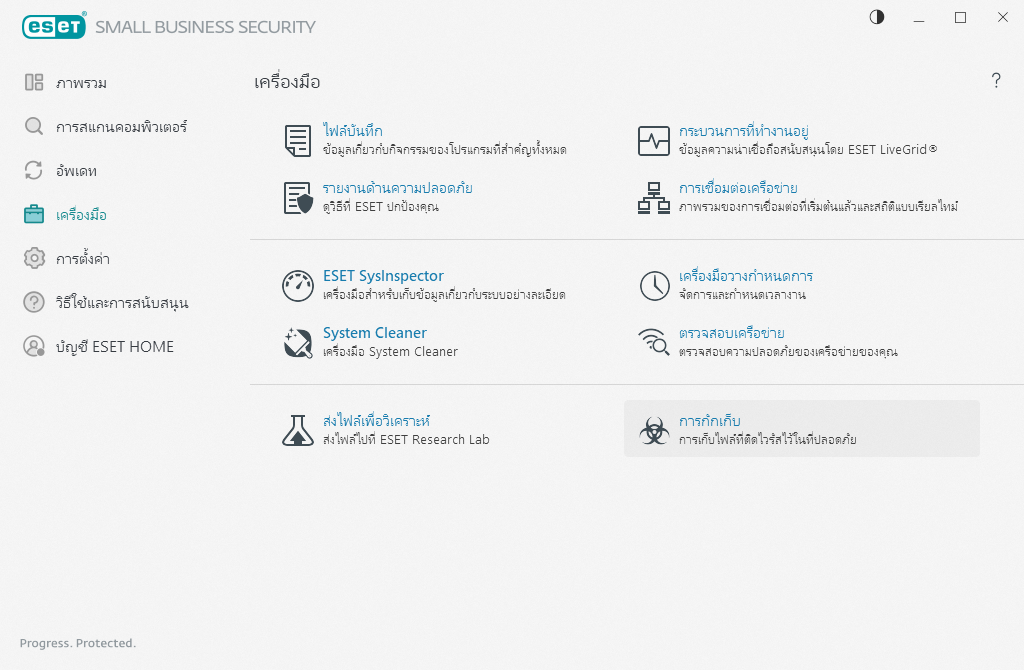Click the security report shield icon

(297, 198)
